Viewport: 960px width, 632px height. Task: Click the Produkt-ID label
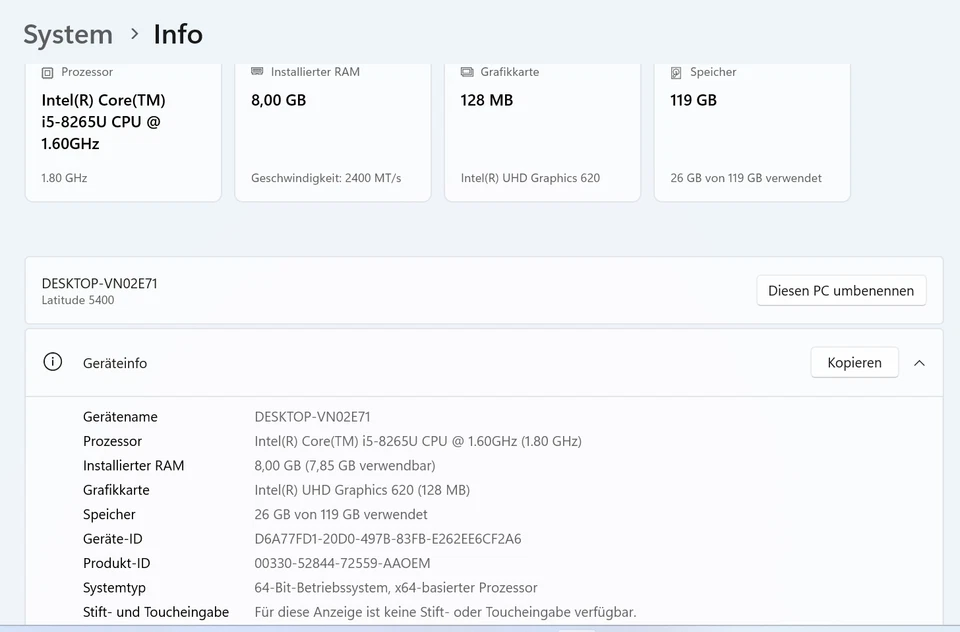[x=116, y=563]
